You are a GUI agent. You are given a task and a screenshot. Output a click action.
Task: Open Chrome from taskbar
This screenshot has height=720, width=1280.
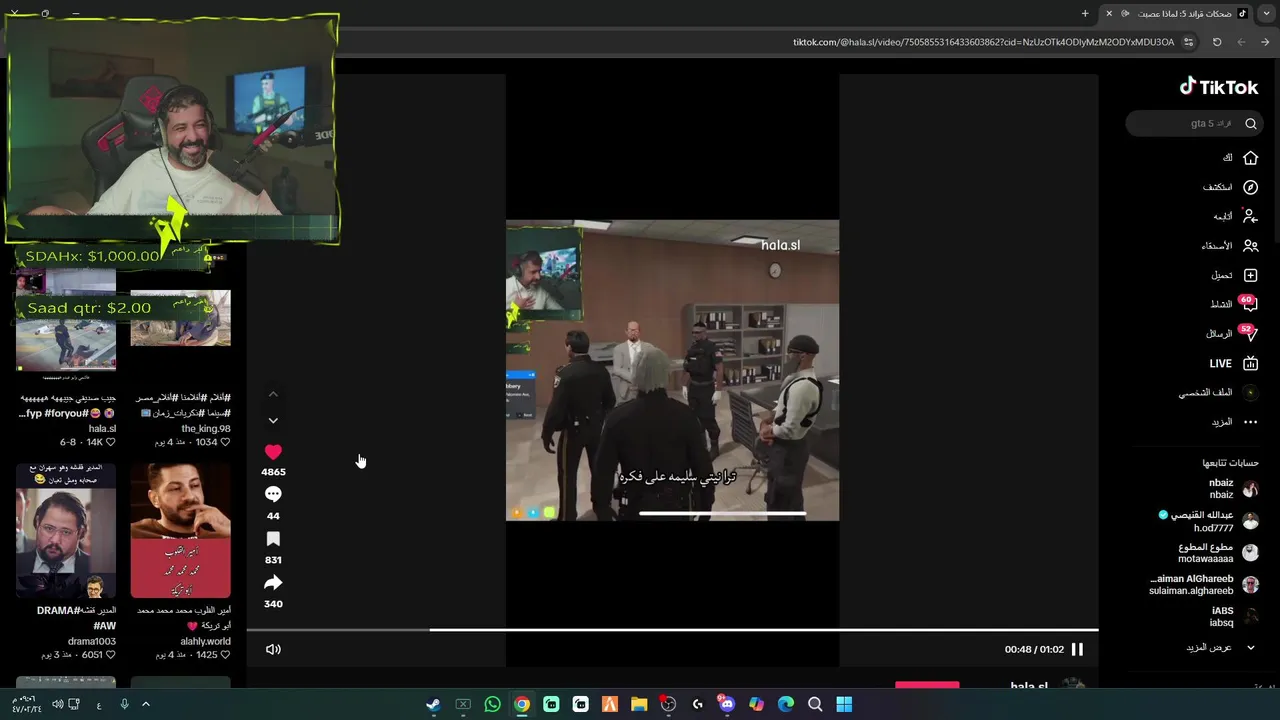522,704
